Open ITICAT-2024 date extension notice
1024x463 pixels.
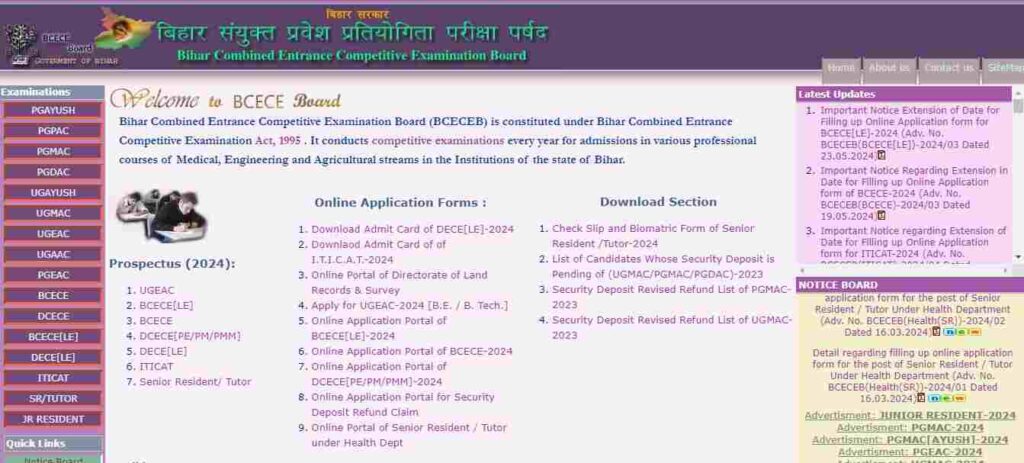pos(913,247)
